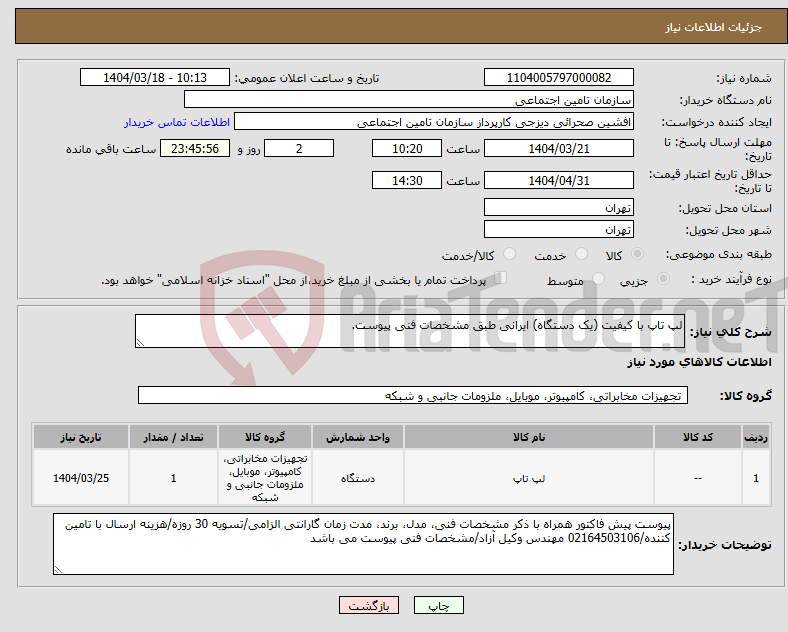This screenshot has height=632, width=788.
Task: Click the گروه کالا table column header
Action: click(x=265, y=437)
